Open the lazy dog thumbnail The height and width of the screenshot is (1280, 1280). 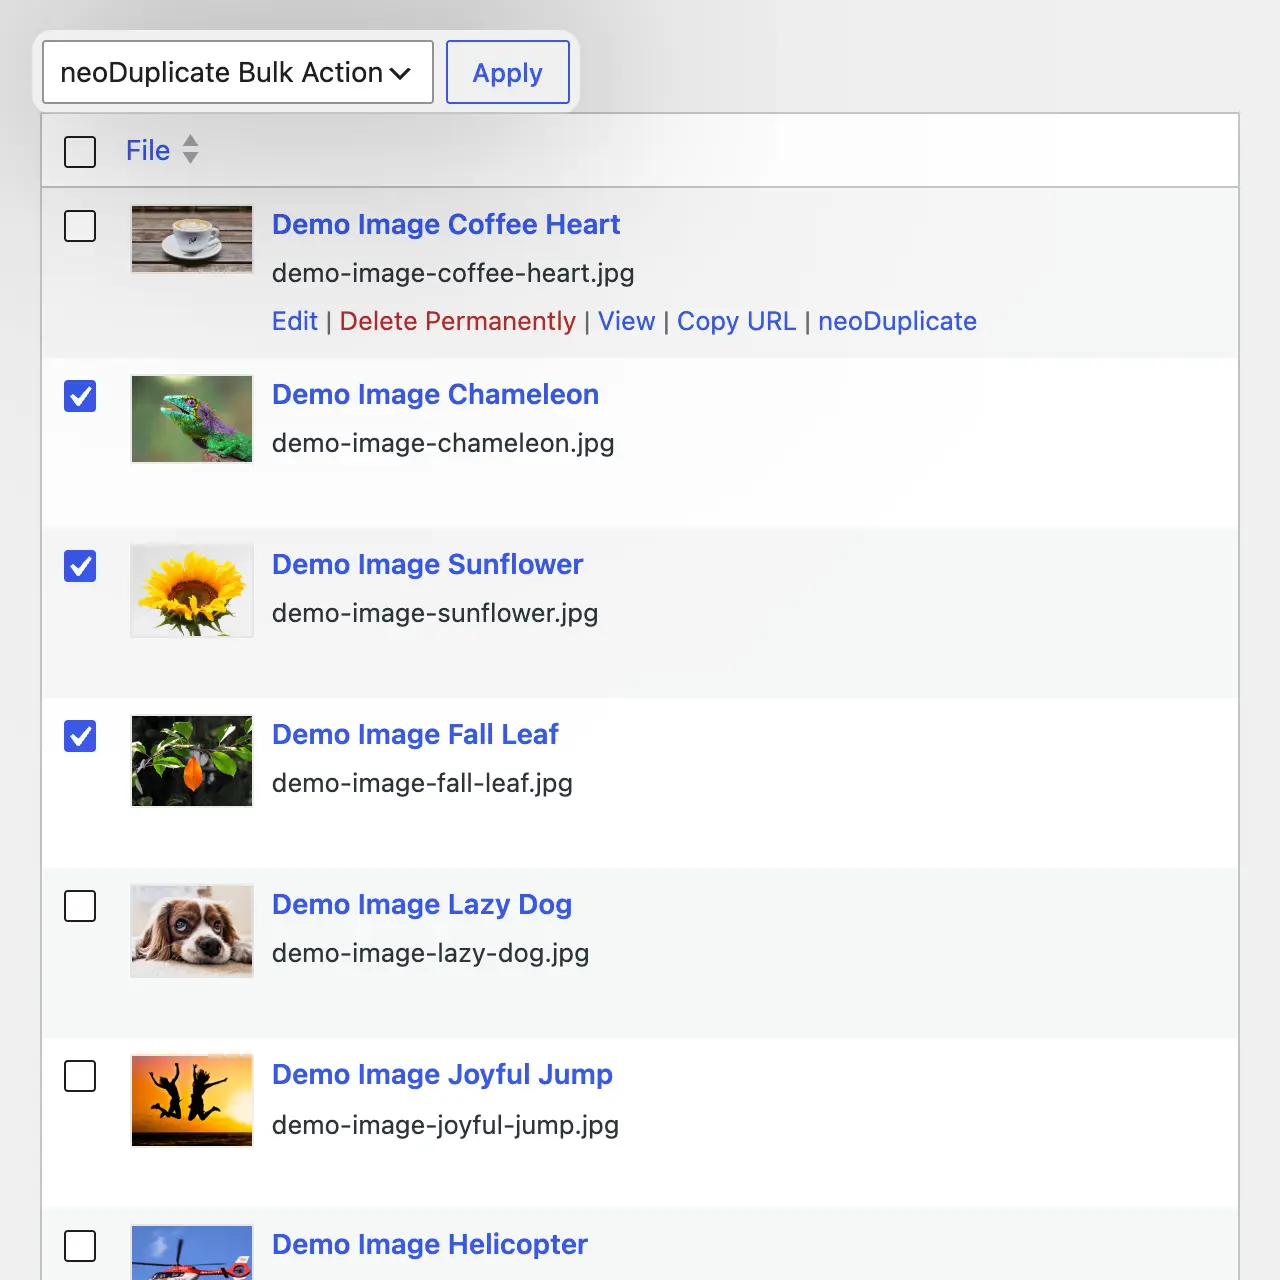(x=192, y=931)
